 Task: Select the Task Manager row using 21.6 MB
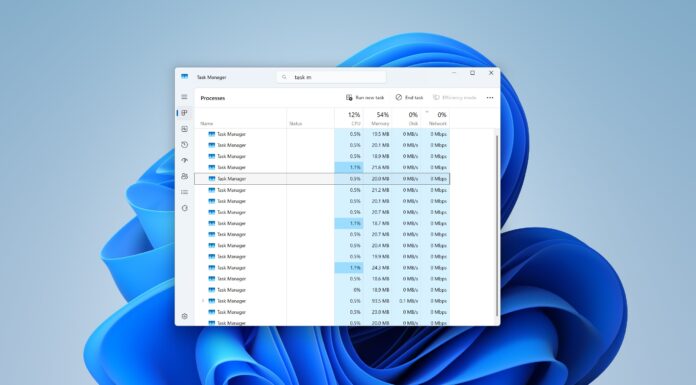pyautogui.click(x=322, y=167)
